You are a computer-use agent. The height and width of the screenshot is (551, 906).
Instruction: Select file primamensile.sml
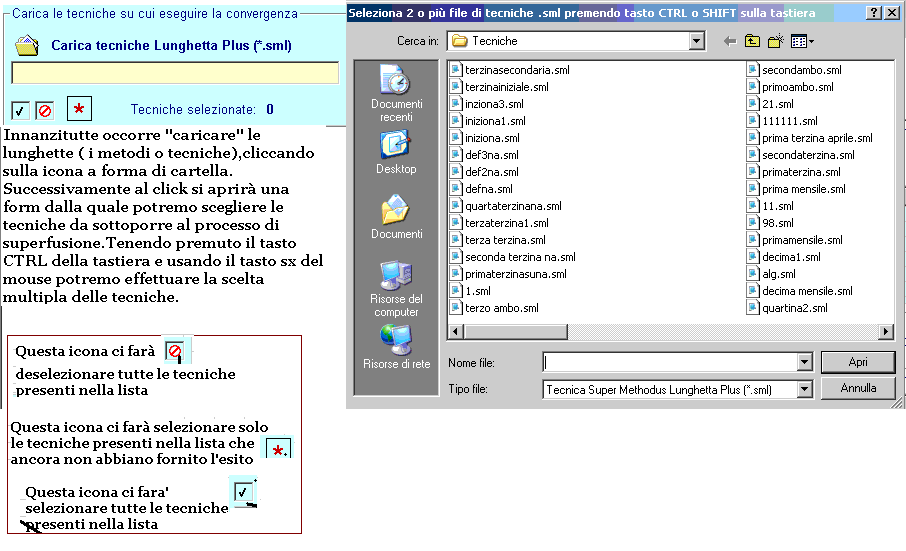[795, 240]
